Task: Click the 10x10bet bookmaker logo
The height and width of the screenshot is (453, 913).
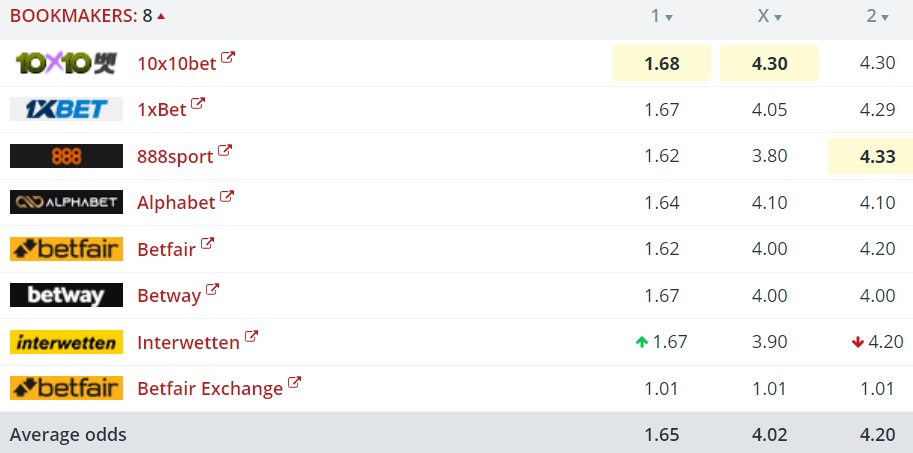Action: [x=66, y=63]
